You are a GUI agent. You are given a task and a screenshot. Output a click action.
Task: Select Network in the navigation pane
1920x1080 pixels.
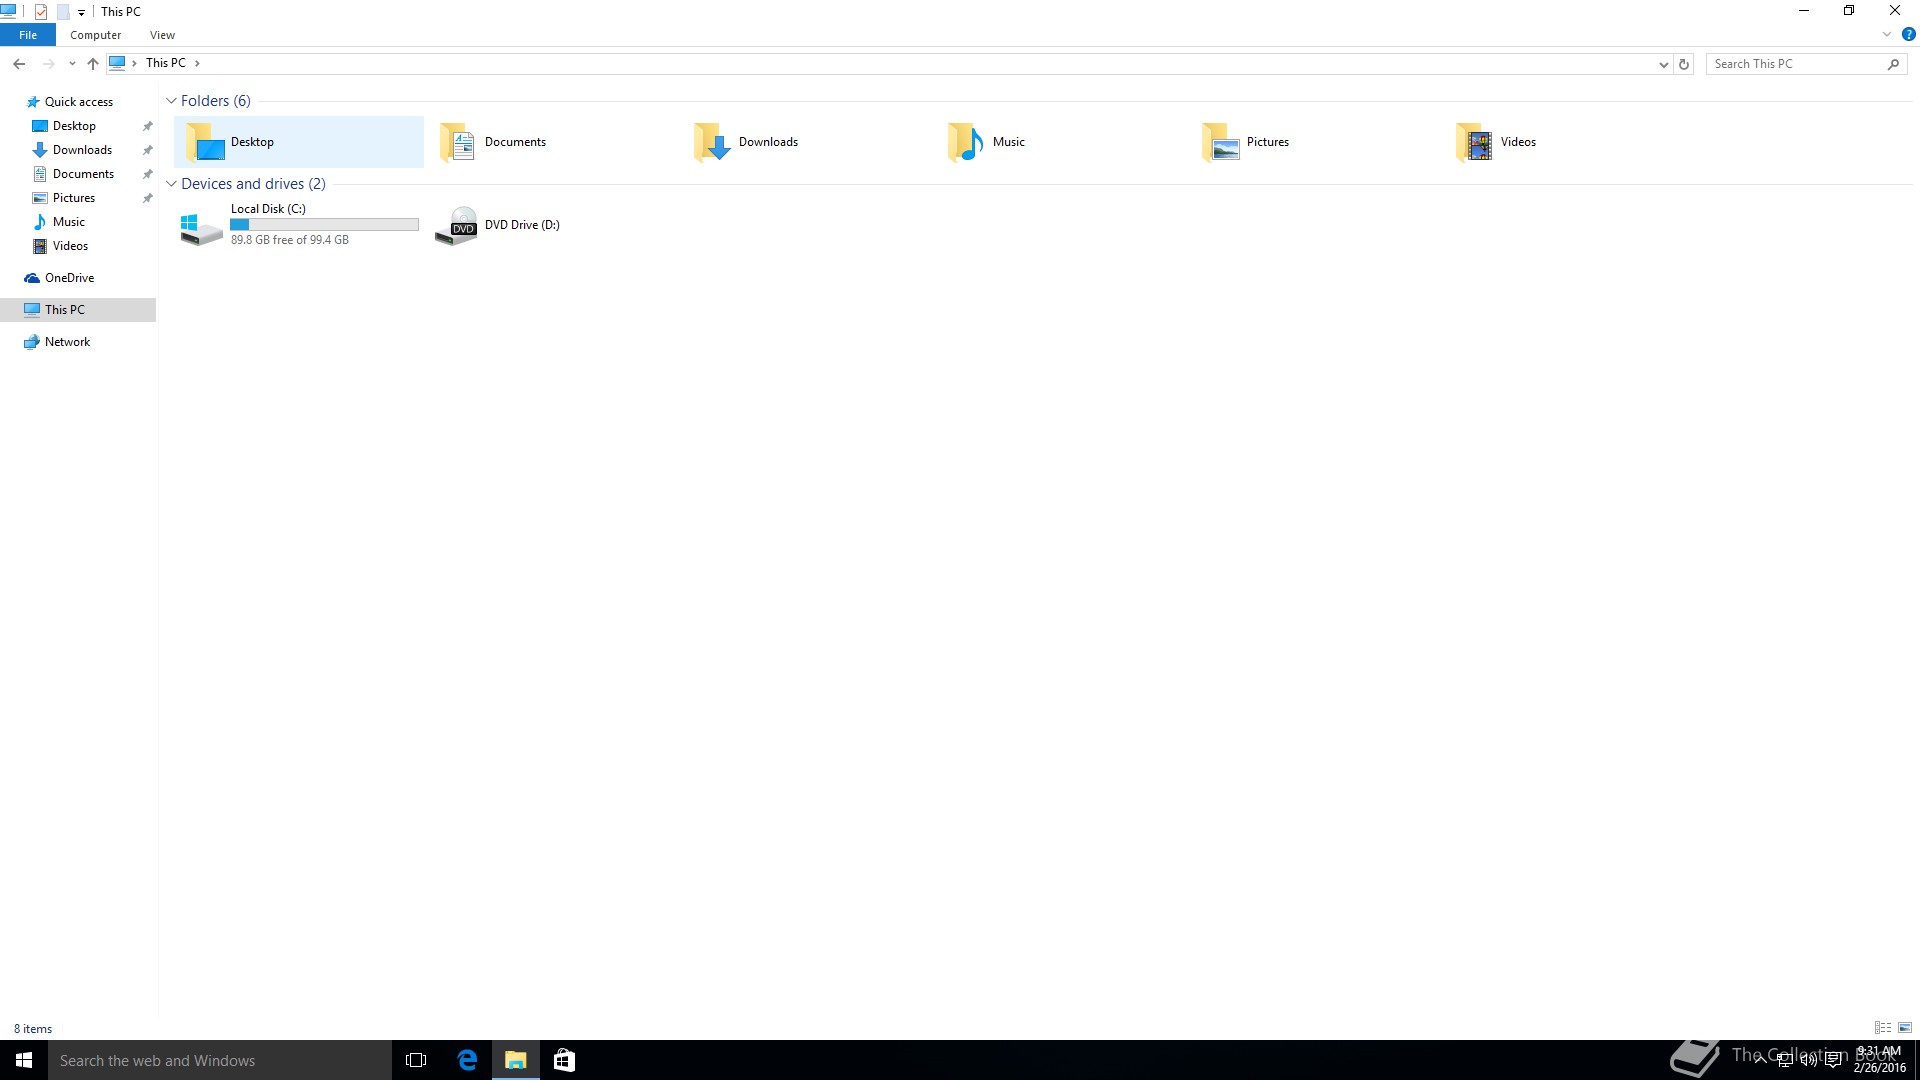tap(67, 342)
